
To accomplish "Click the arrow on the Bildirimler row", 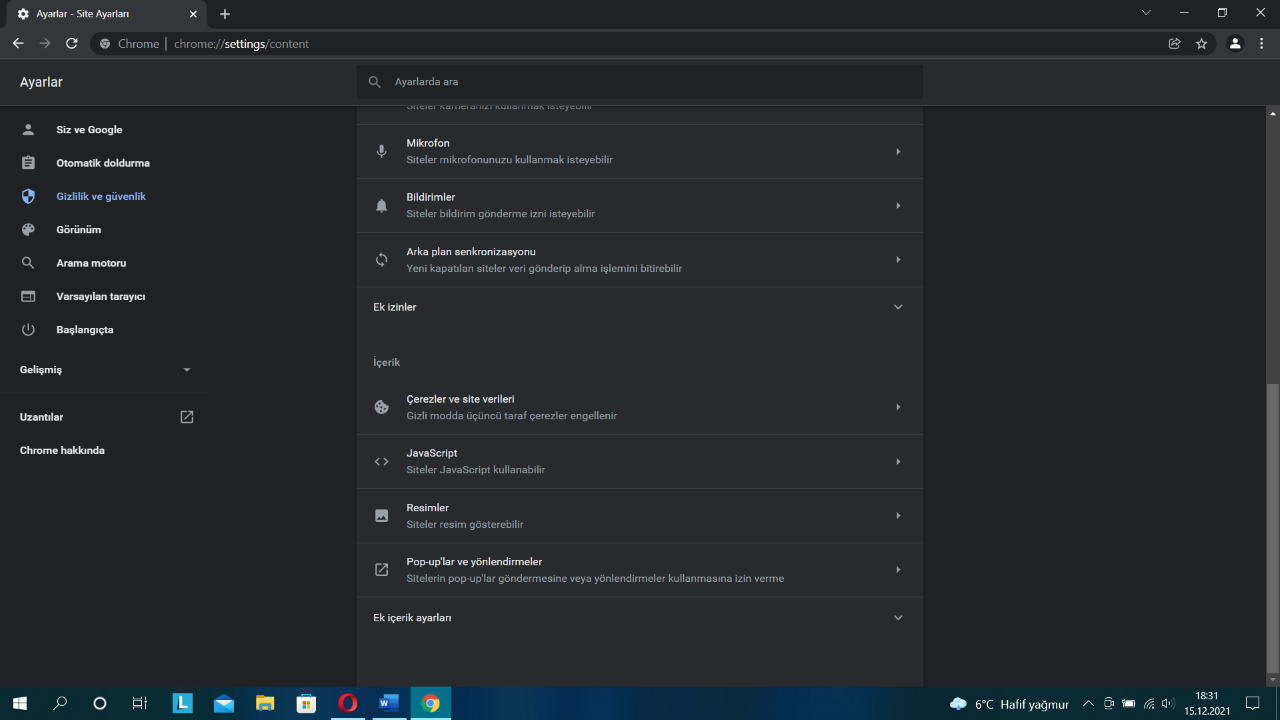I will (x=898, y=206).
